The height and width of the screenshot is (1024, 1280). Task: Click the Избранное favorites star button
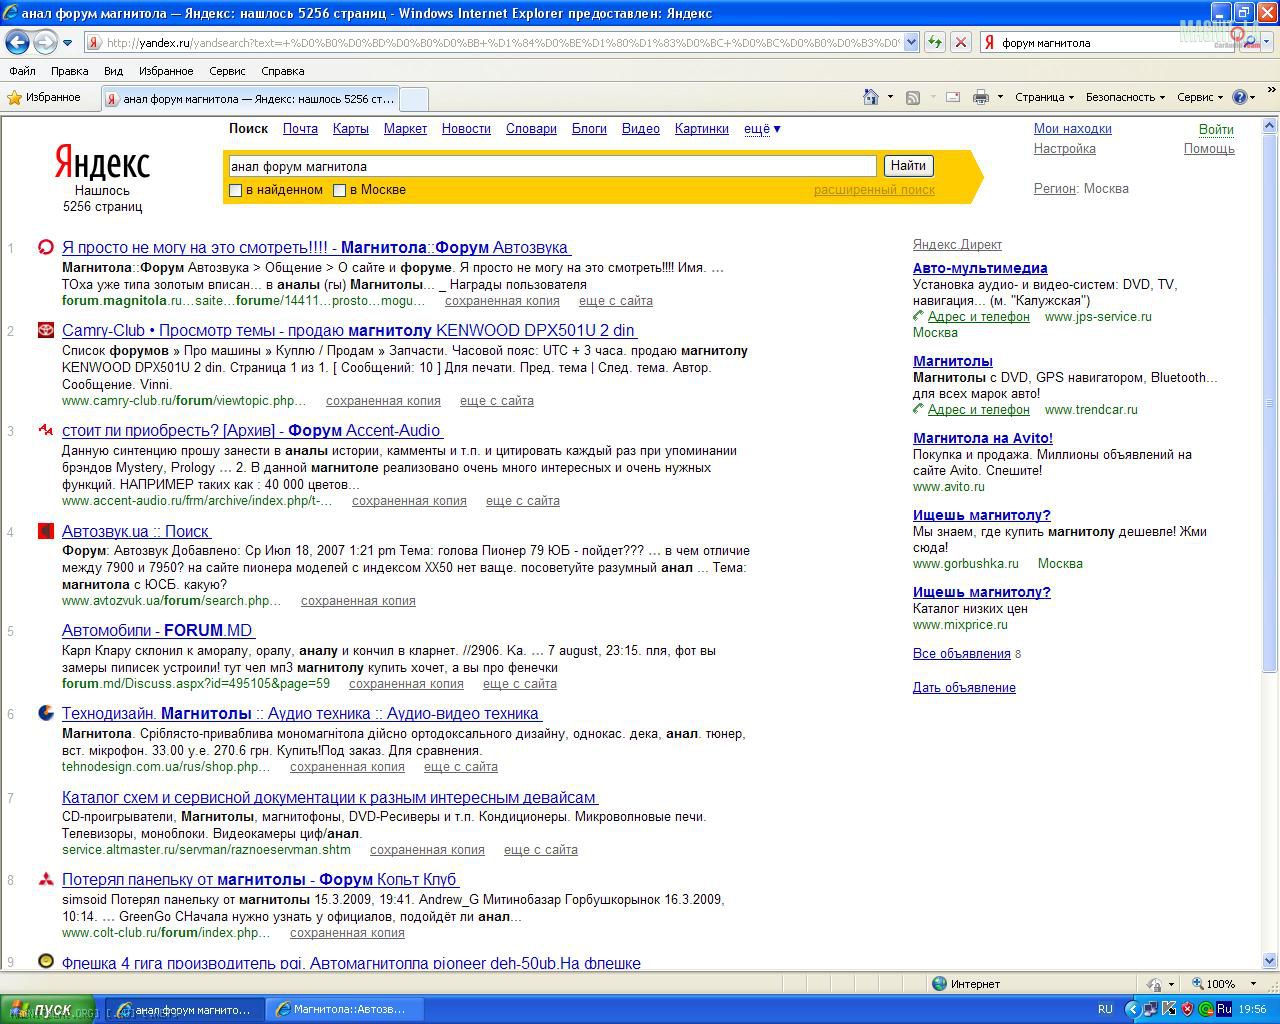click(x=43, y=97)
